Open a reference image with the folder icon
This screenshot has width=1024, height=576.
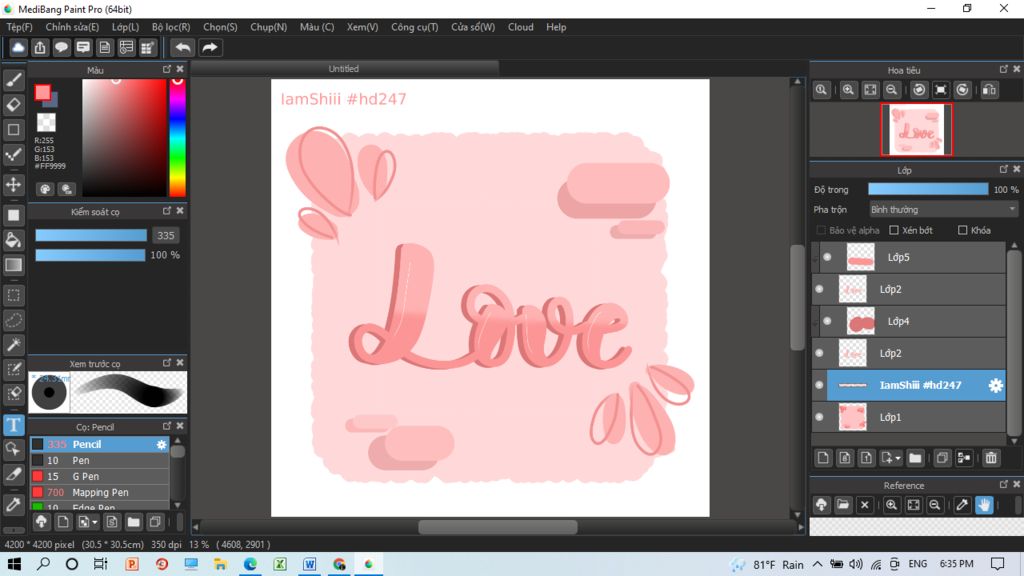click(843, 505)
